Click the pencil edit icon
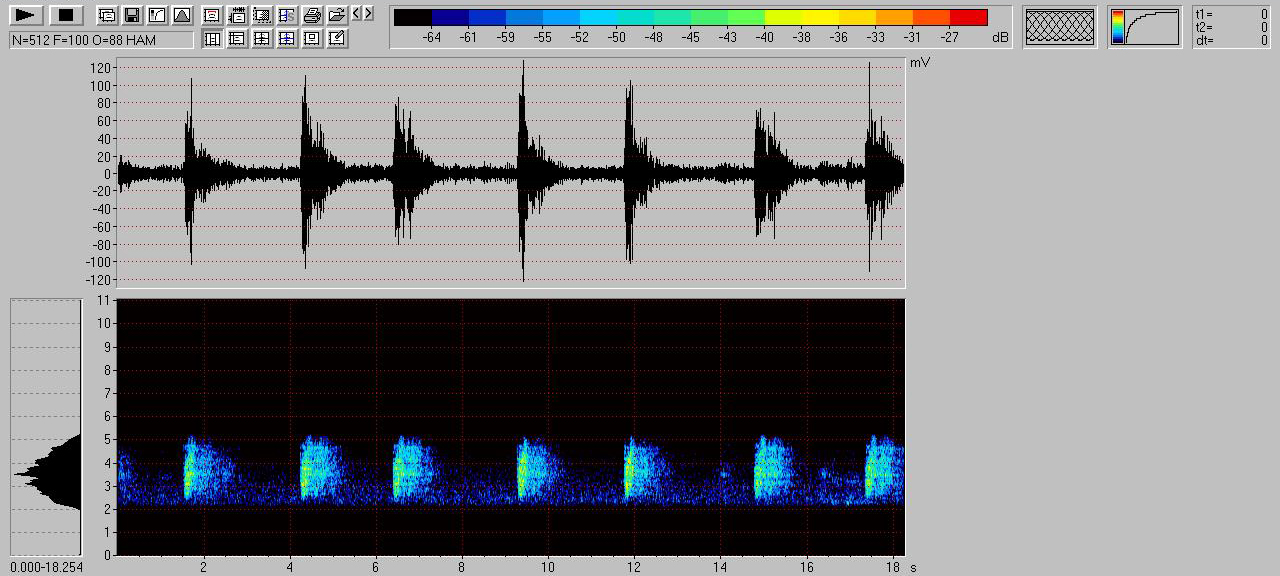The image size is (1280, 576). (x=337, y=39)
